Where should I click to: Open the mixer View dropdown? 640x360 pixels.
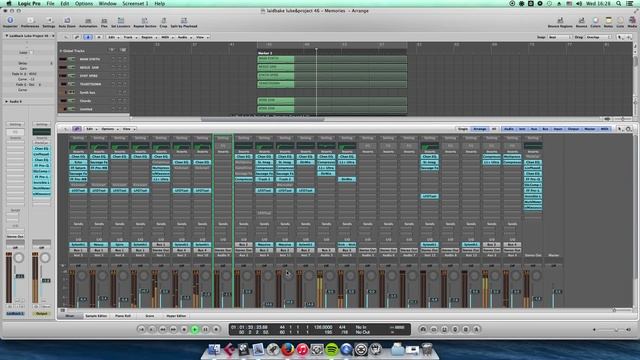pos(129,129)
